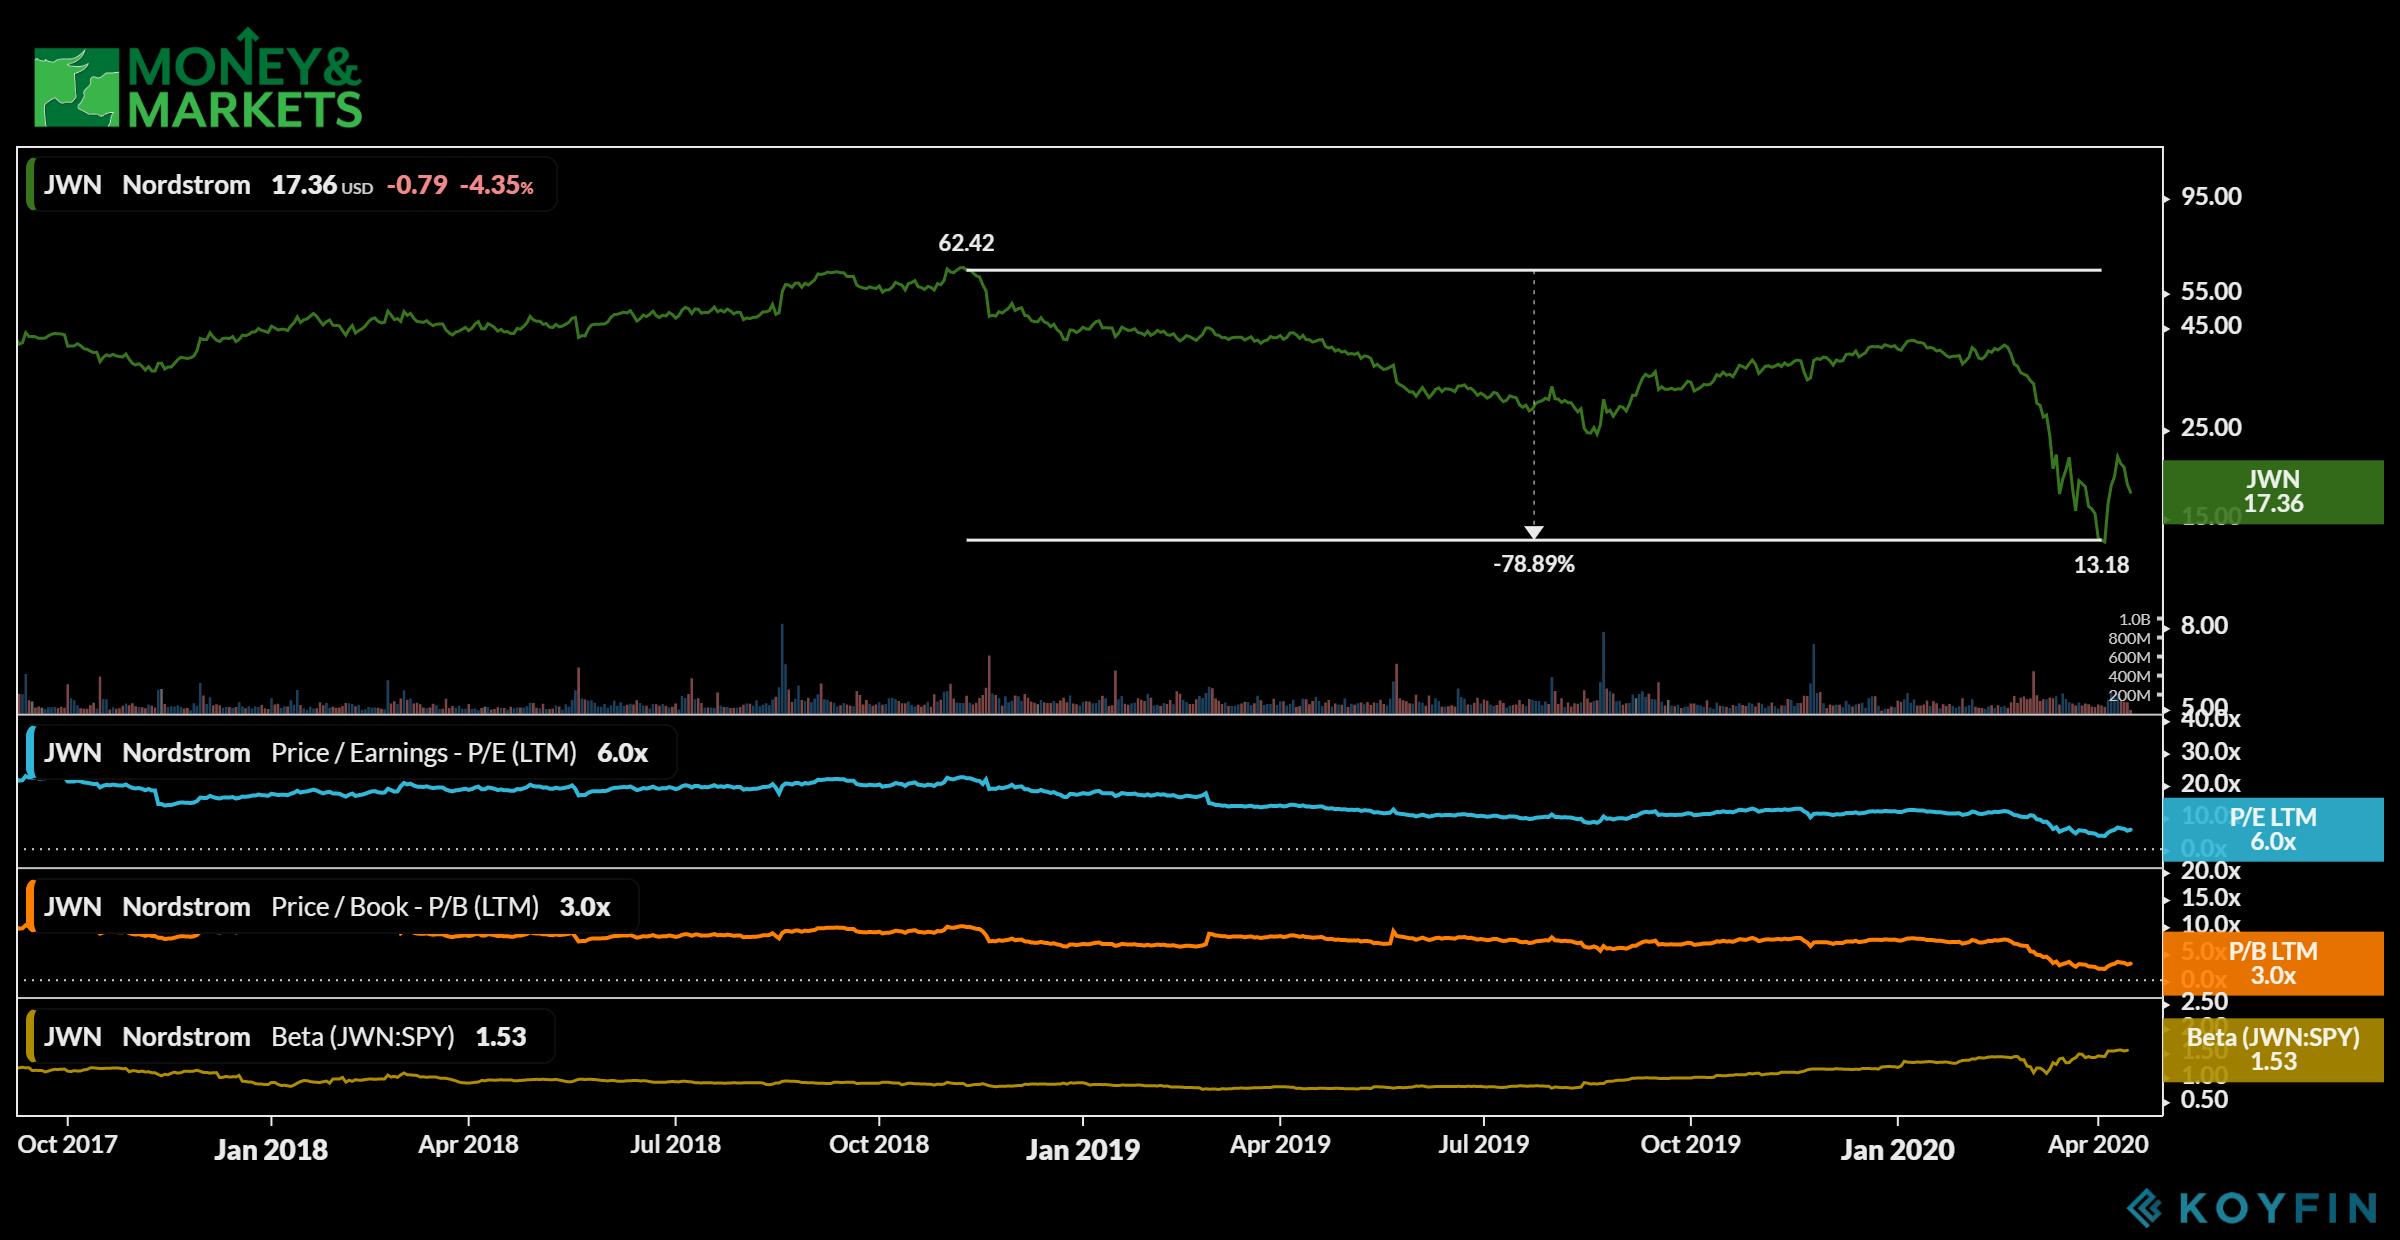Click the 15.0x P/B axis label
Screen dimensions: 2400x1240
(x=2211, y=897)
